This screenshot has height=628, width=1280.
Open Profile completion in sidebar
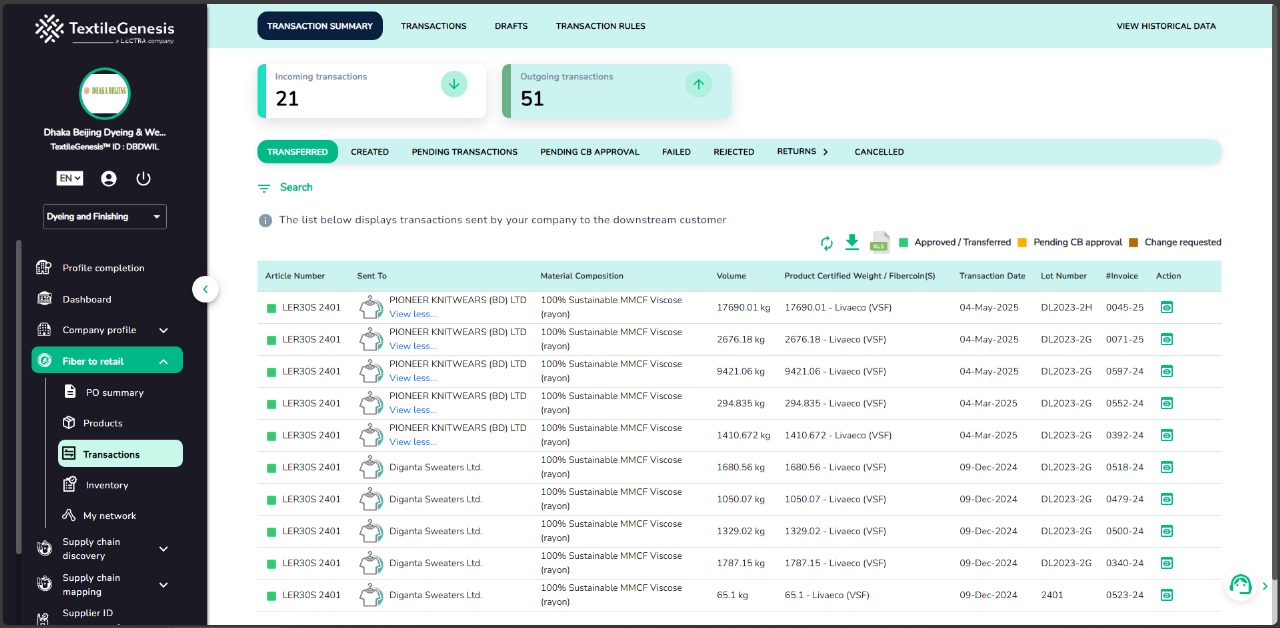point(103,268)
